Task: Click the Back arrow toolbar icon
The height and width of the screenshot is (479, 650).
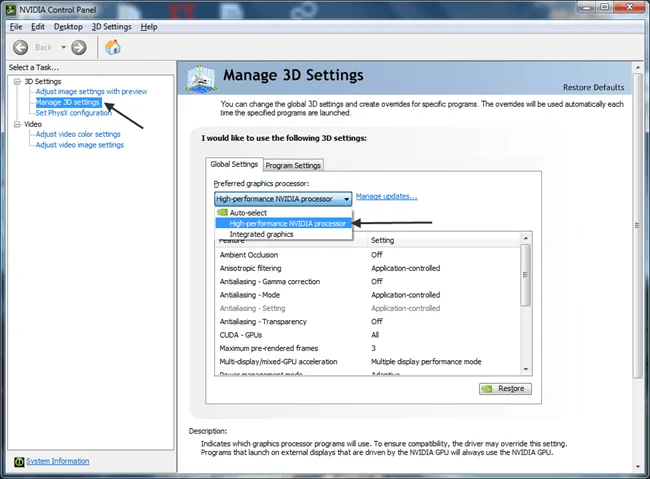Action: [x=20, y=47]
